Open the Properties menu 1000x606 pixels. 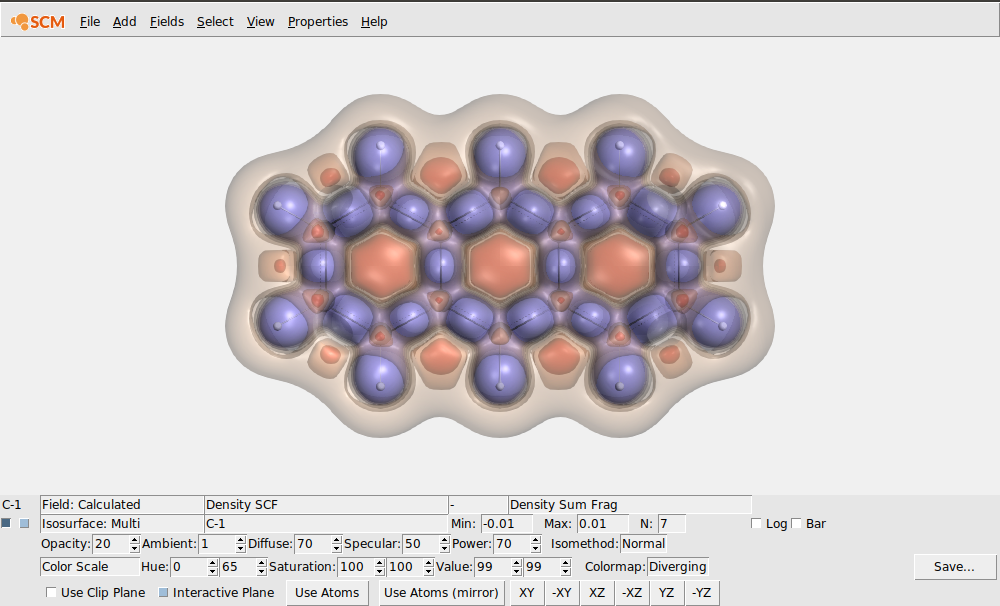317,21
